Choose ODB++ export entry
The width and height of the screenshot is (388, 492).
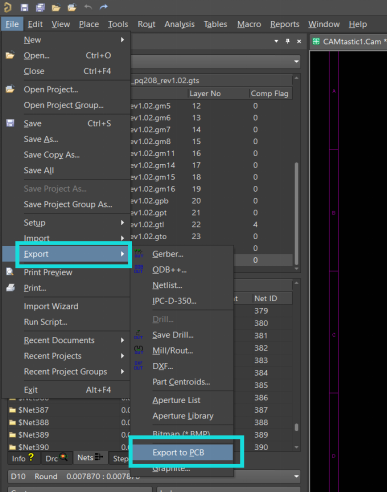(x=169, y=270)
